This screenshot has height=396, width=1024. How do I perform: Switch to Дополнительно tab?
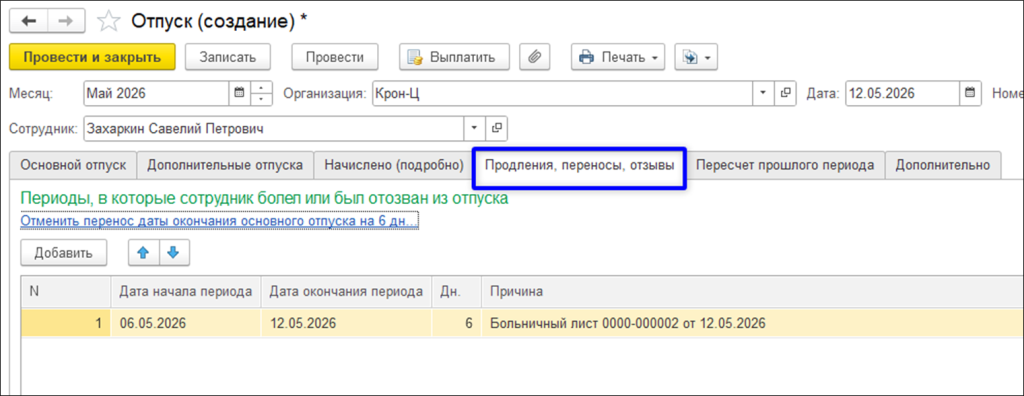pyautogui.click(x=942, y=165)
